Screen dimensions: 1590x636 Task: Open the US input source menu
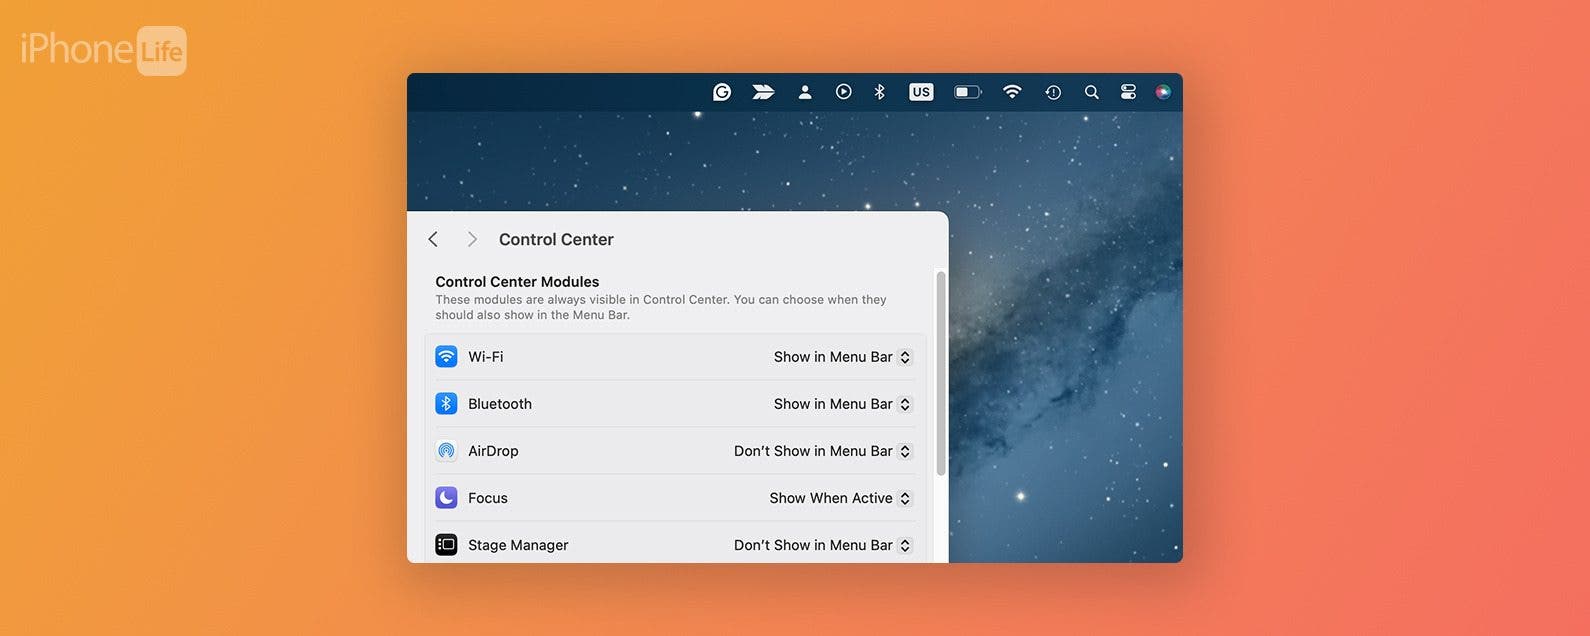point(921,92)
